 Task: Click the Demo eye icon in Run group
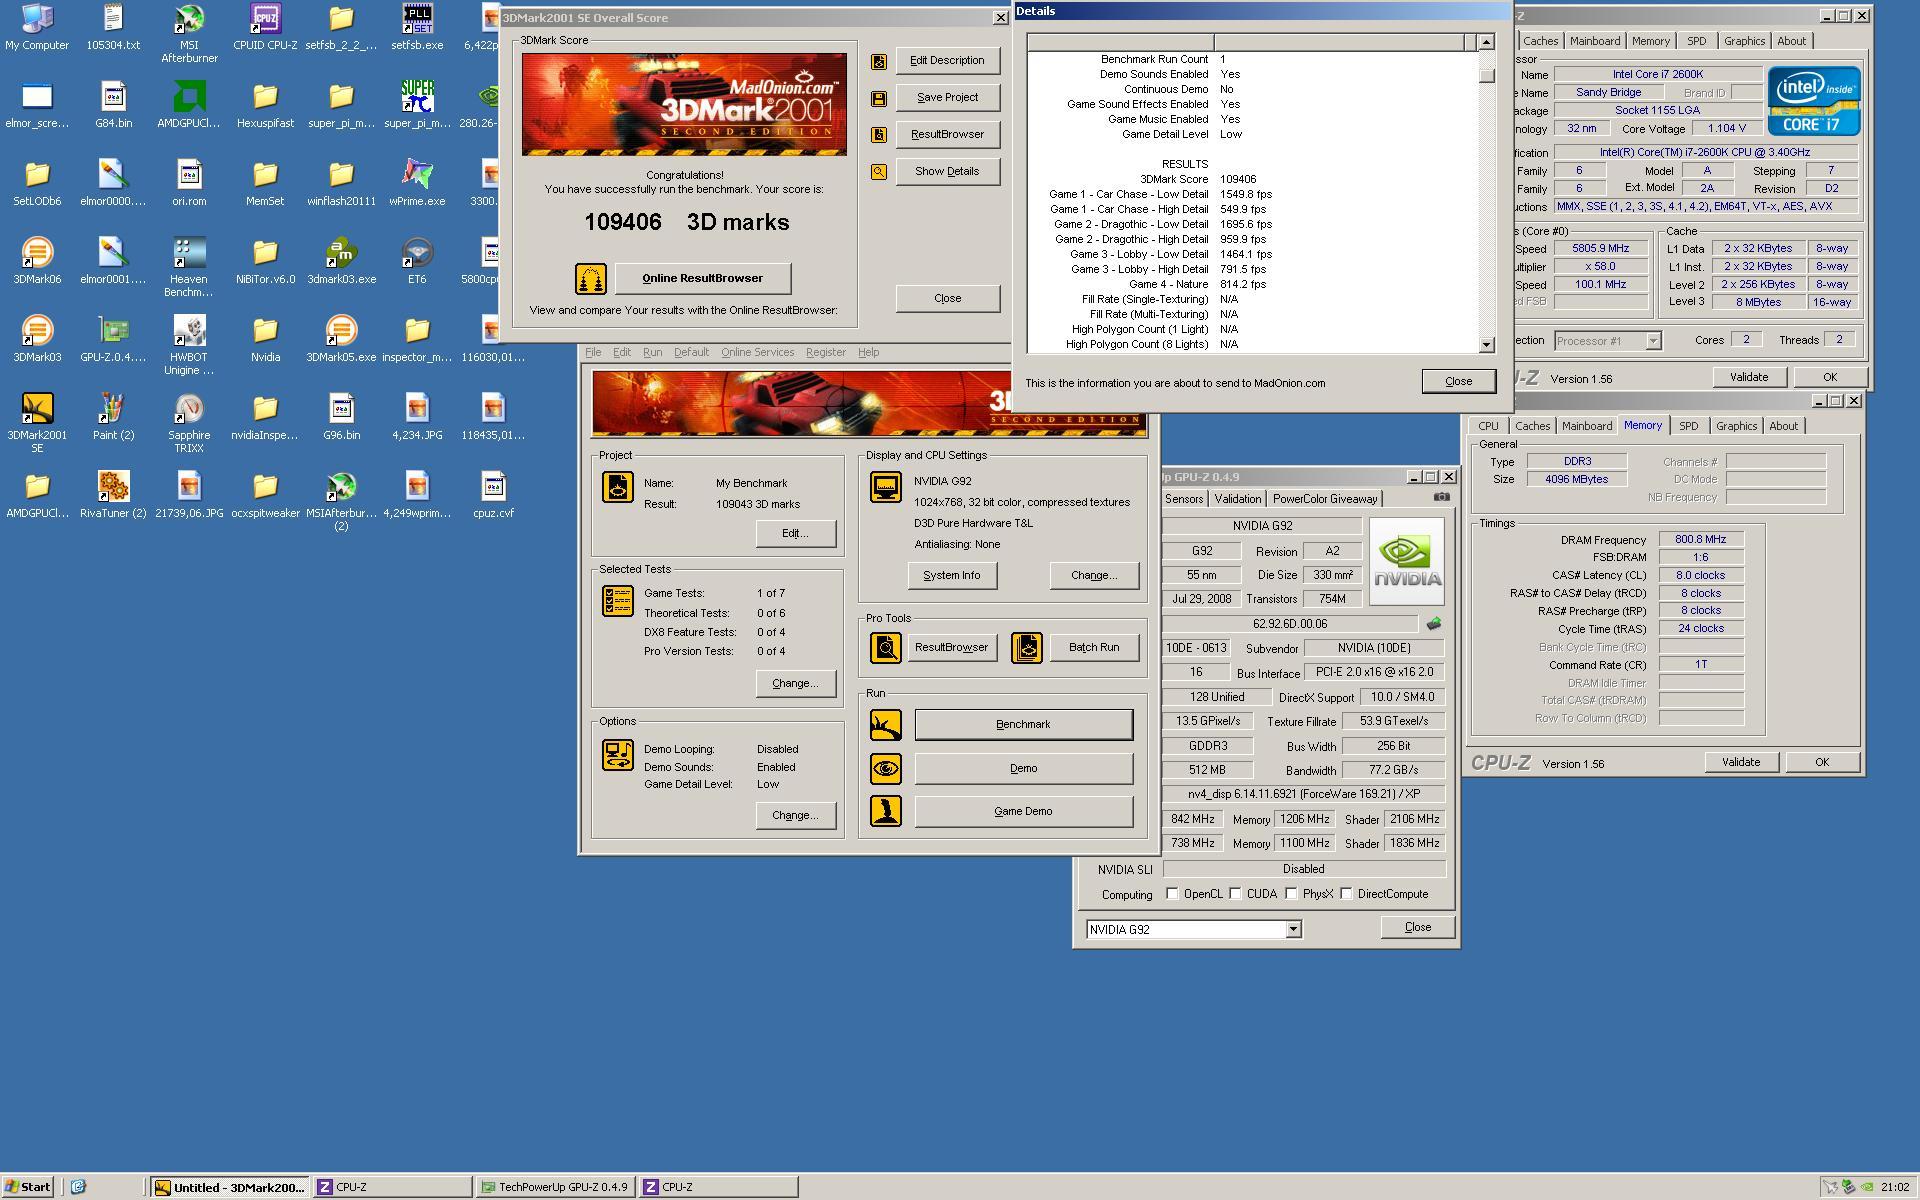(x=885, y=769)
